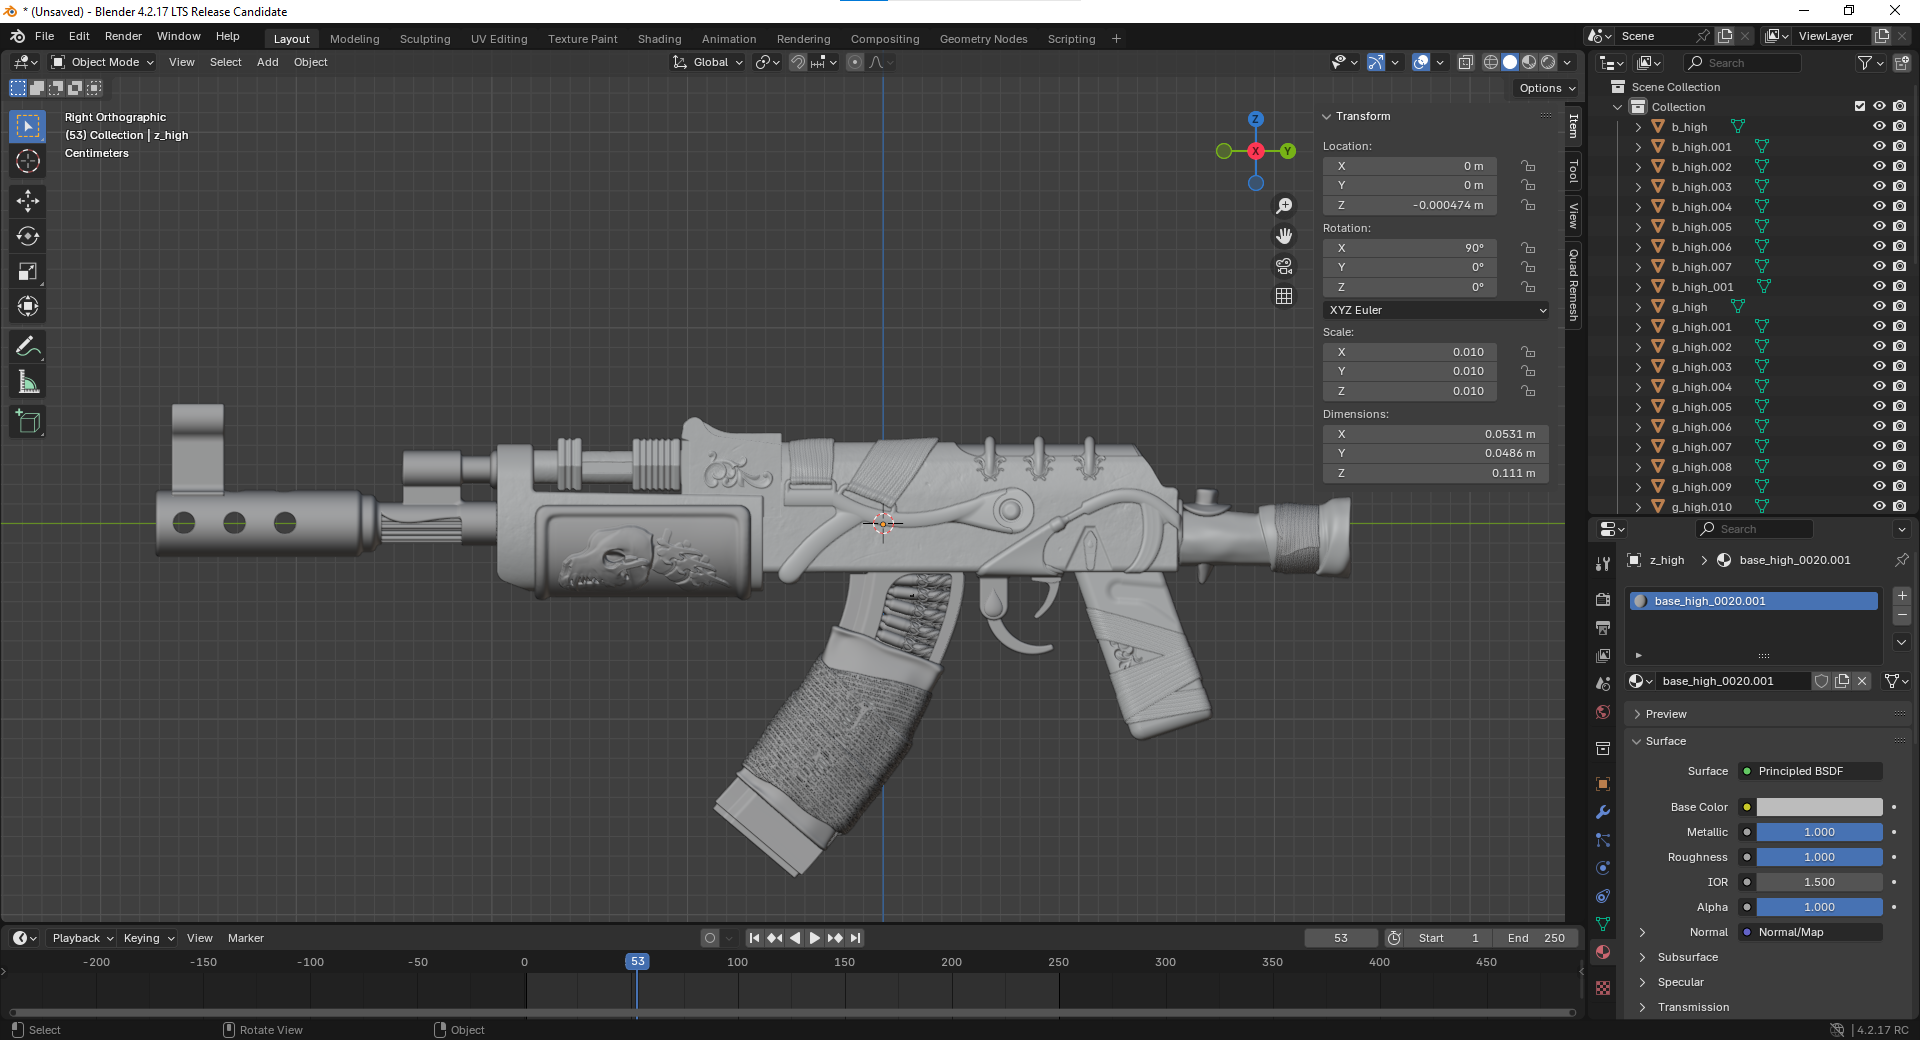
Task: Click the Metallic slider
Action: pyautogui.click(x=1819, y=832)
